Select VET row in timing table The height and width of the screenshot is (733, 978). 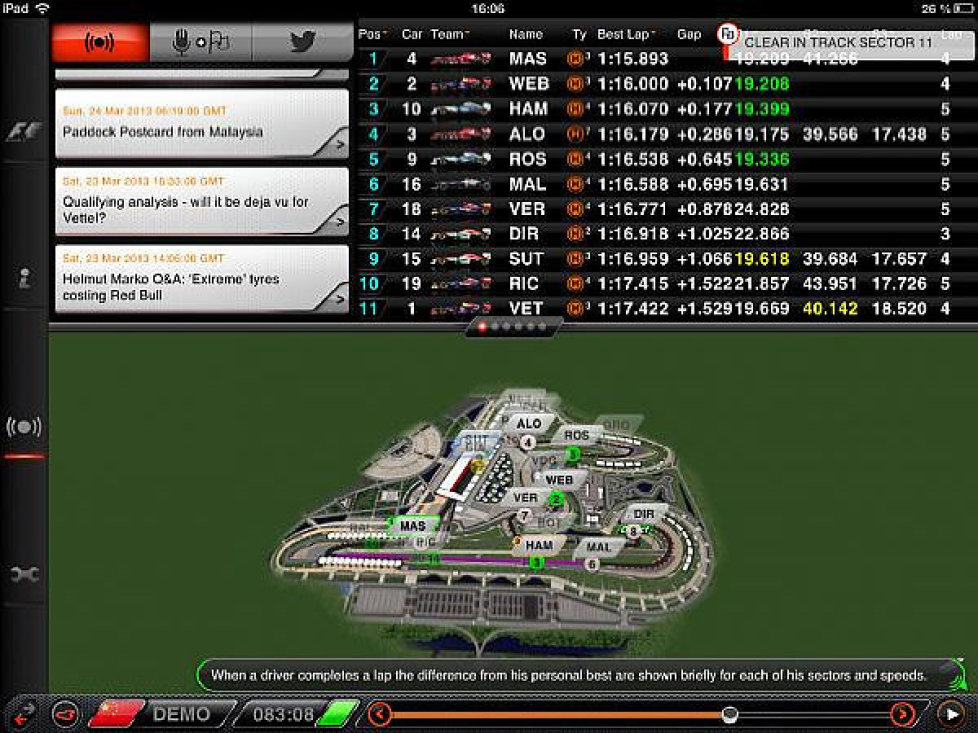[x=666, y=308]
